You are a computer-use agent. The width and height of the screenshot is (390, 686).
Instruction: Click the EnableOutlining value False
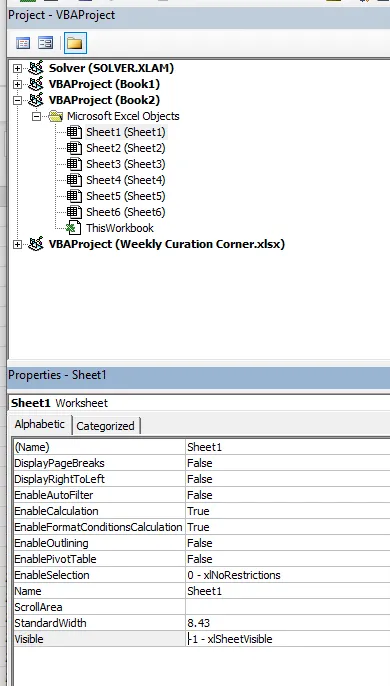(288, 543)
